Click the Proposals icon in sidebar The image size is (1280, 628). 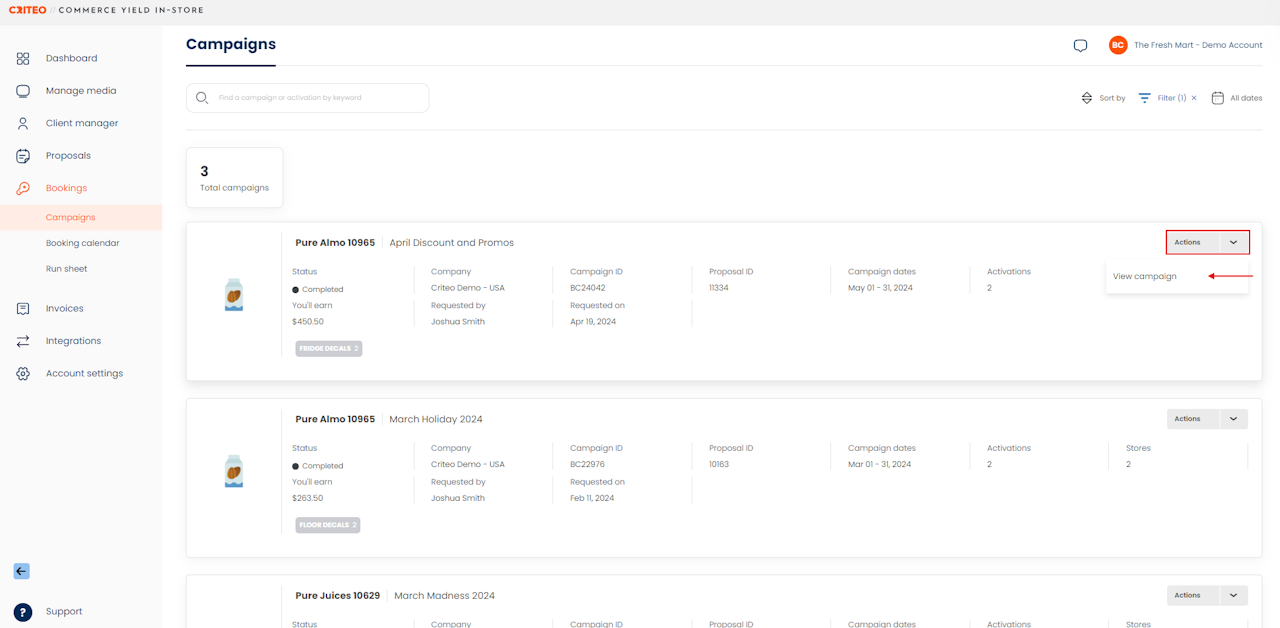[x=23, y=156]
